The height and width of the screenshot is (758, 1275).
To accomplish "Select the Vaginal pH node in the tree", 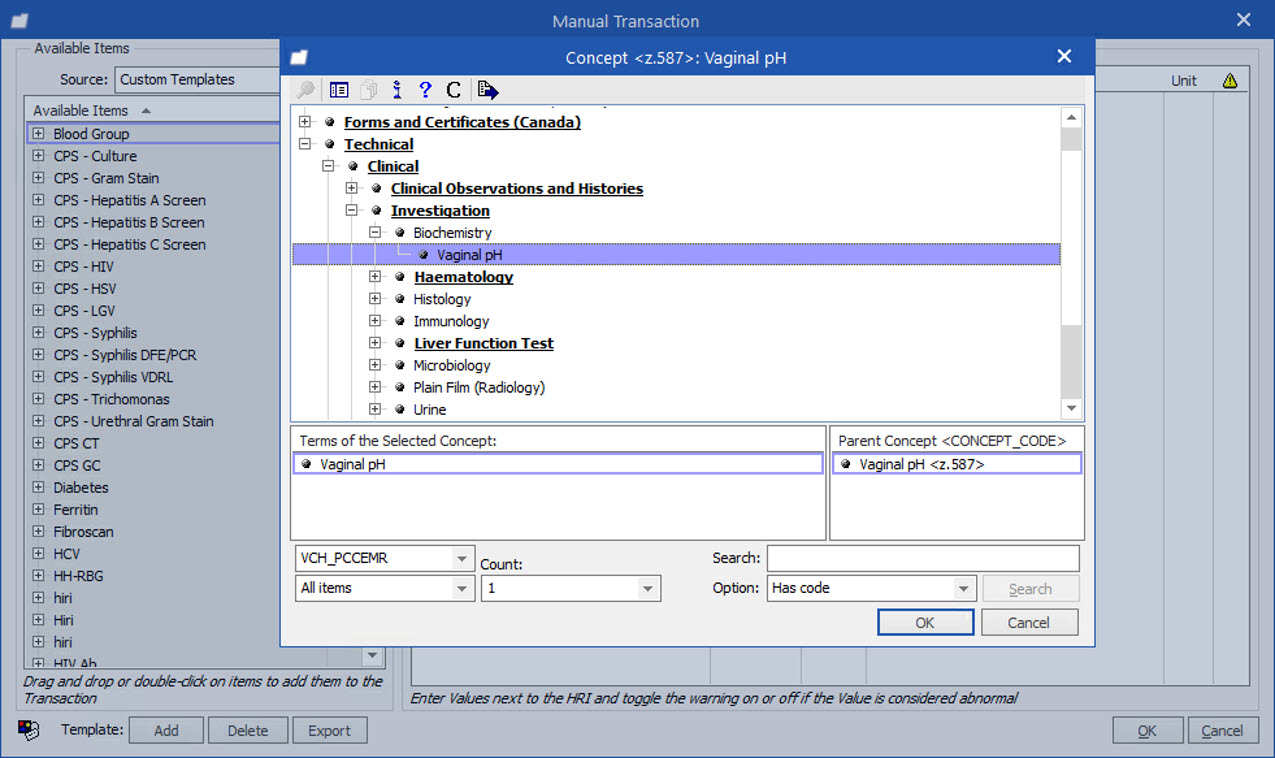I will [469, 254].
